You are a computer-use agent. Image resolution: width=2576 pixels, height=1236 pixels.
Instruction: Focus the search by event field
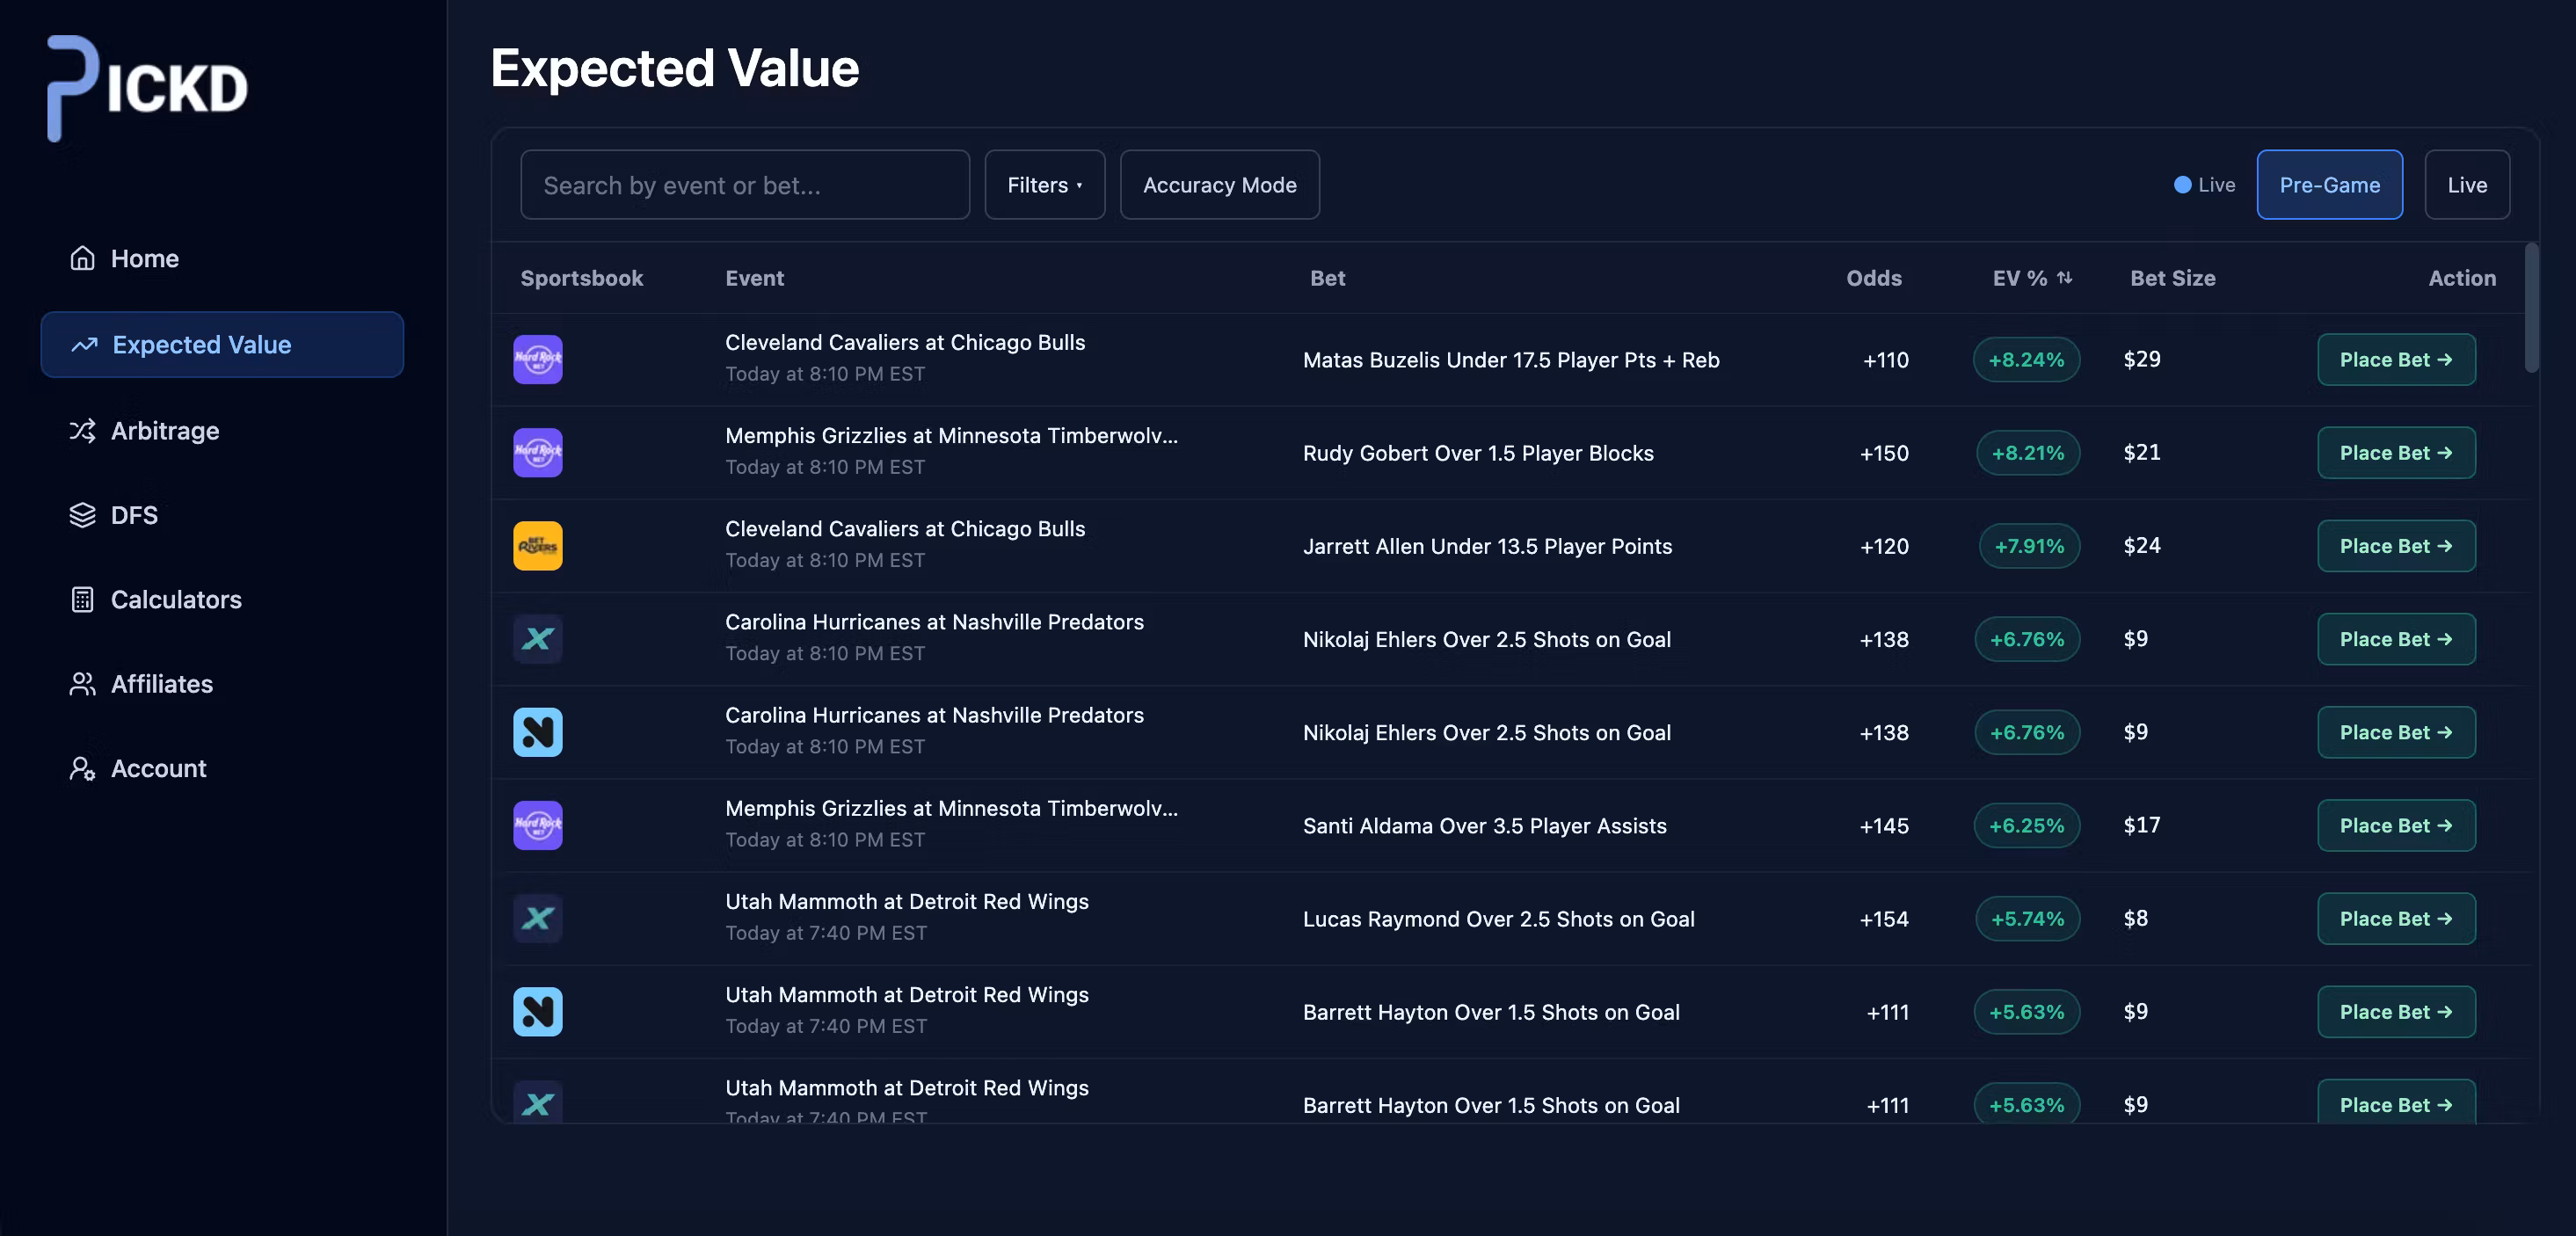(744, 185)
